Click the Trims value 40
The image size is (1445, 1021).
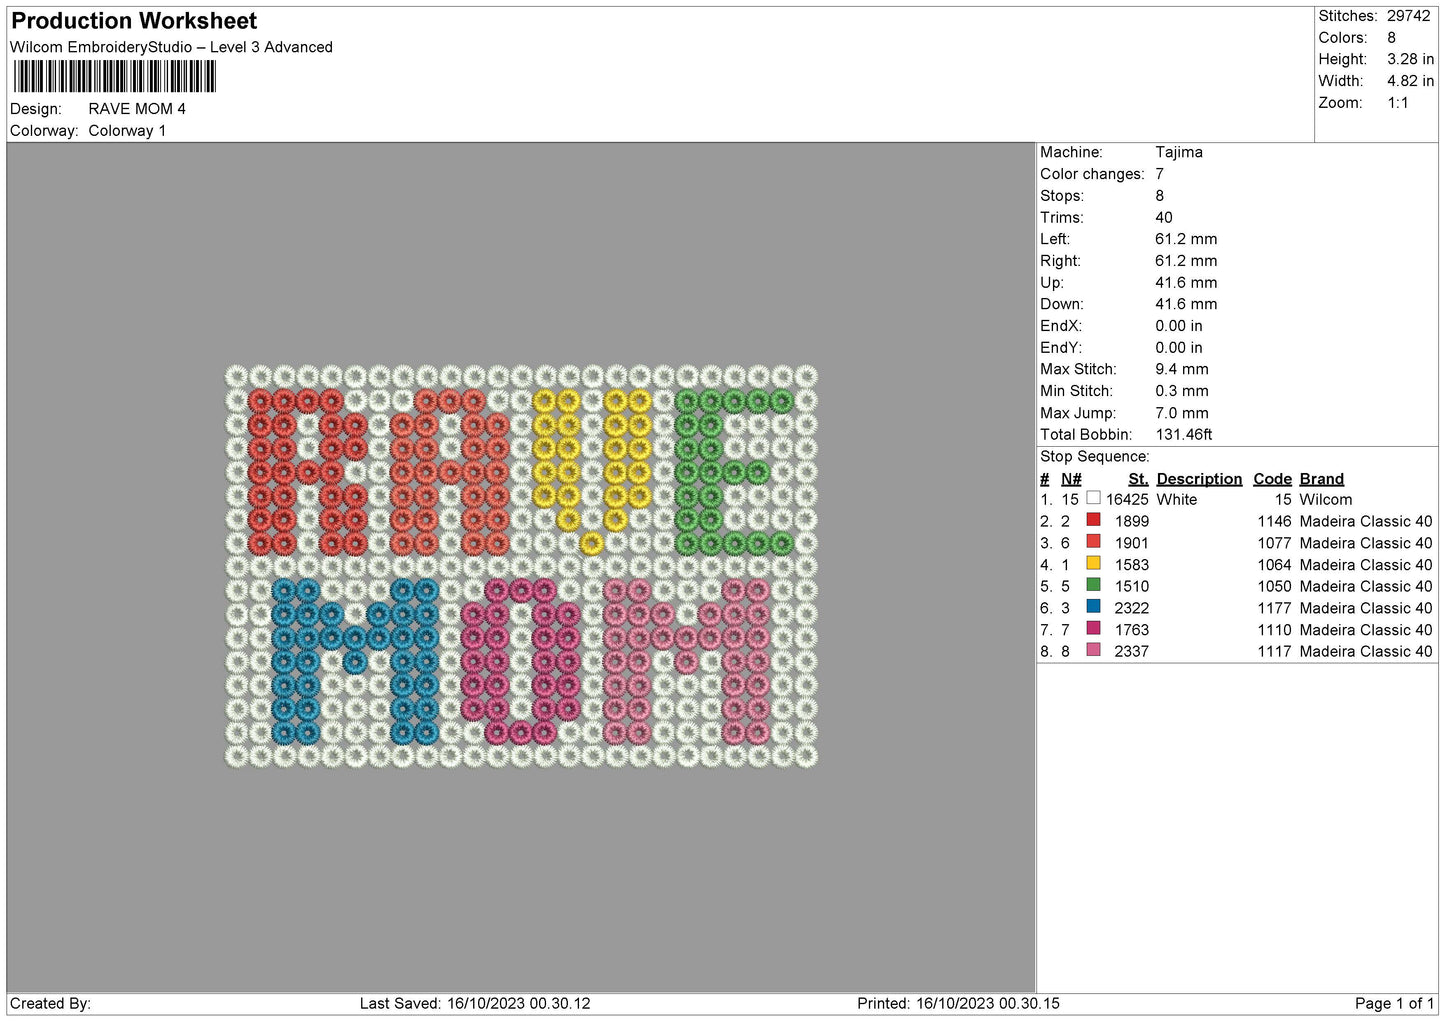pyautogui.click(x=1164, y=217)
